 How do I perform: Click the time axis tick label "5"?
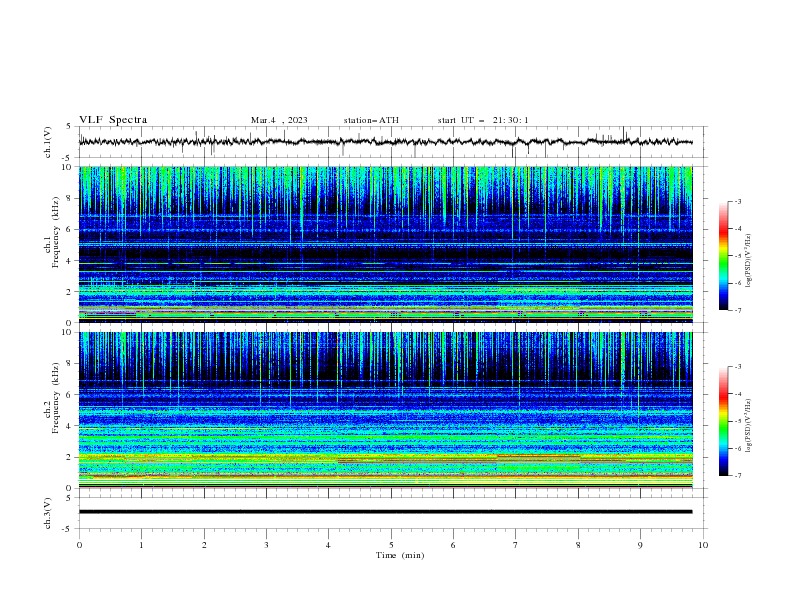point(391,545)
